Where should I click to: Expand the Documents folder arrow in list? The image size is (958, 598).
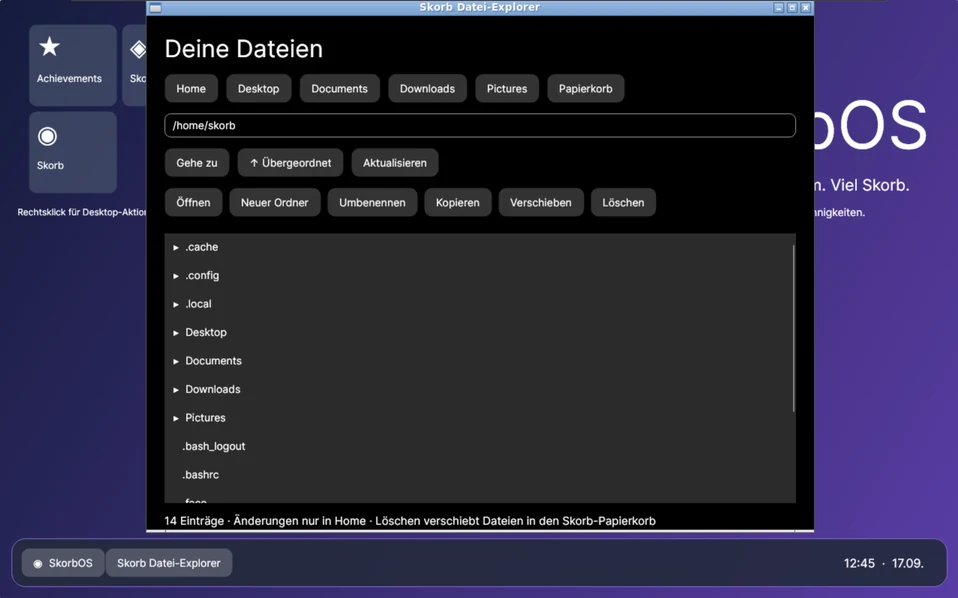point(175,361)
